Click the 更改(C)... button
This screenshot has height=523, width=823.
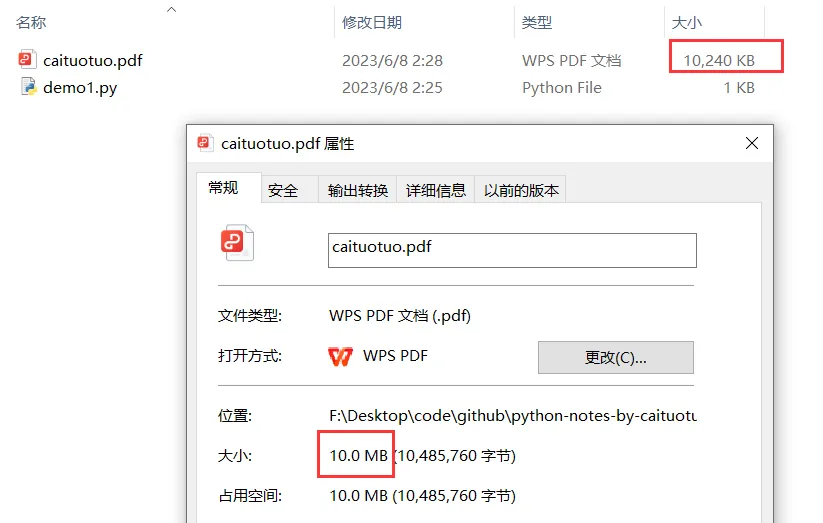coord(616,358)
